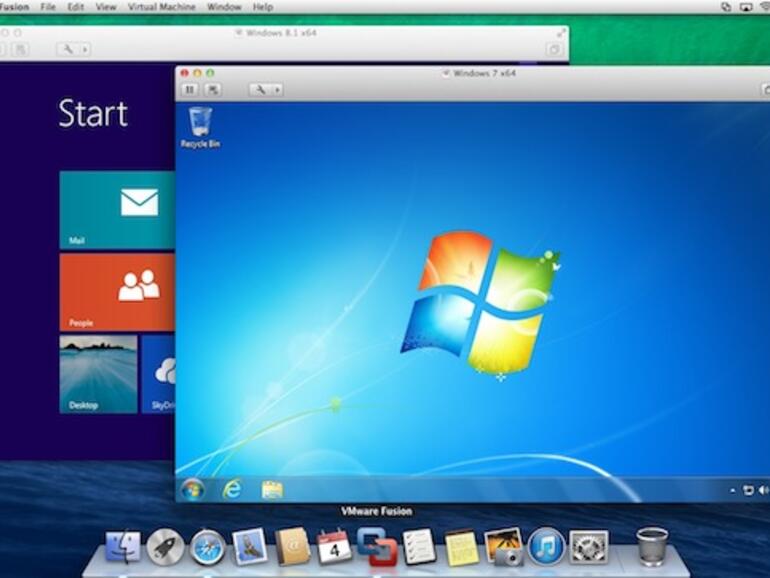Open Windows Explorer from Windows 7 taskbar
This screenshot has width=770, height=578.
[272, 490]
